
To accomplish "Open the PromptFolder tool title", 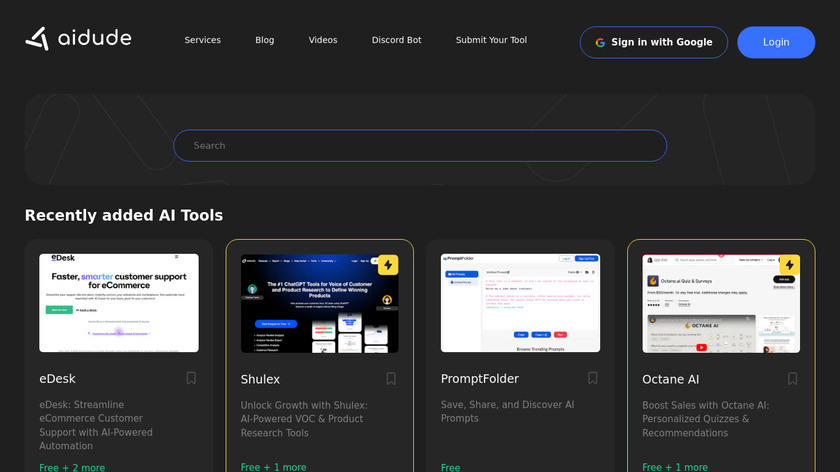I will click(480, 379).
